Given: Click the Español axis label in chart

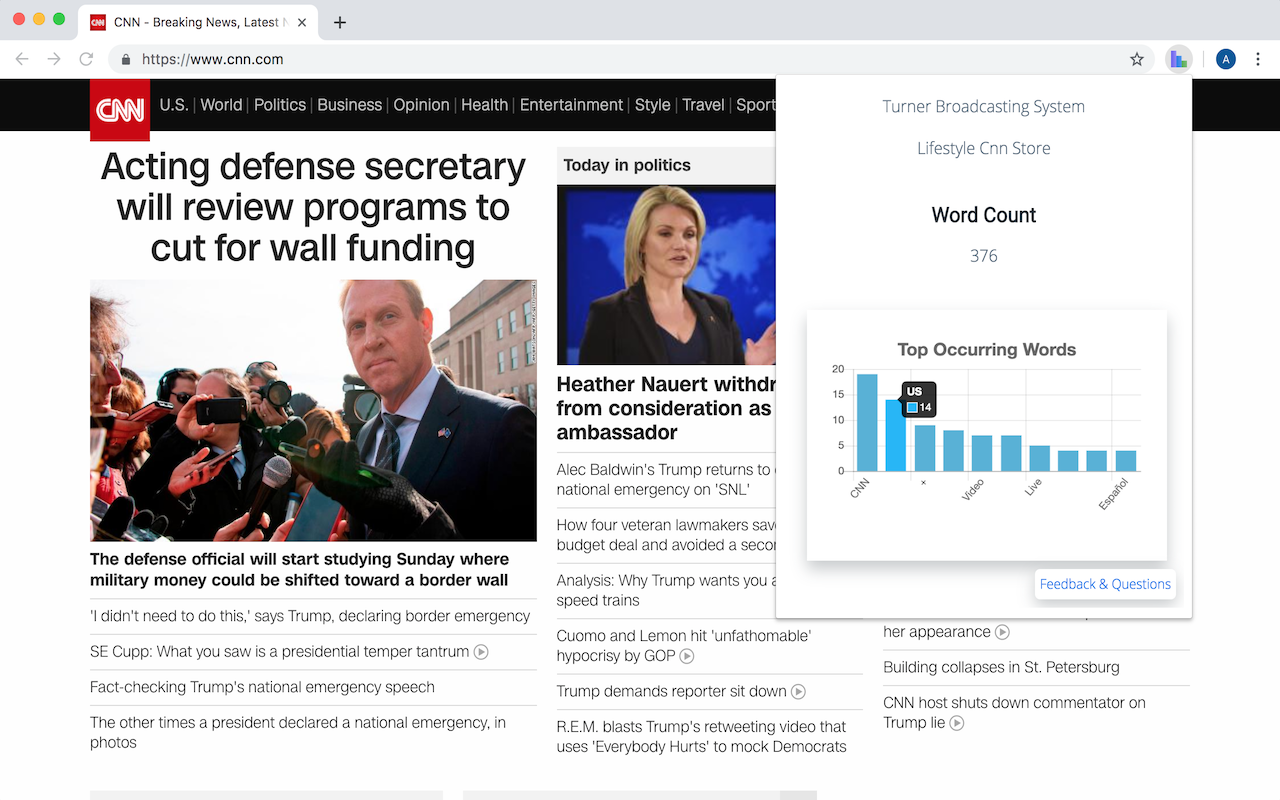Looking at the screenshot, I should [x=1114, y=493].
